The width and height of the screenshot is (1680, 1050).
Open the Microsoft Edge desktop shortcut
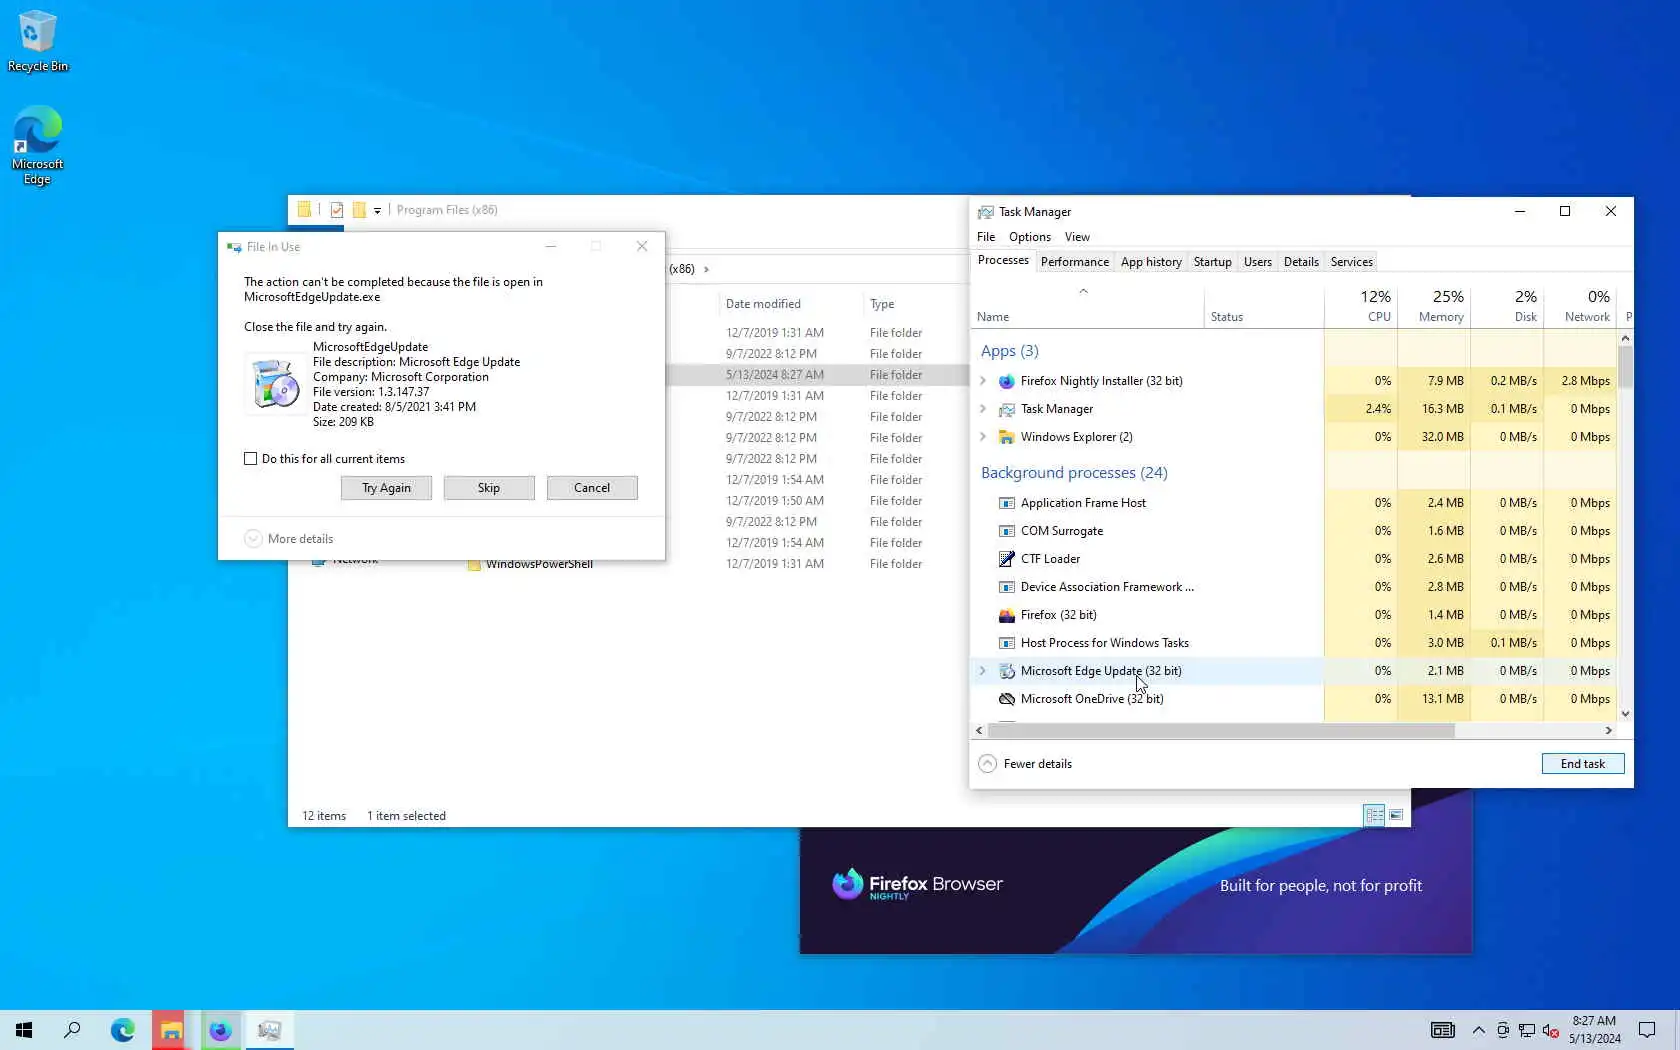click(x=37, y=146)
